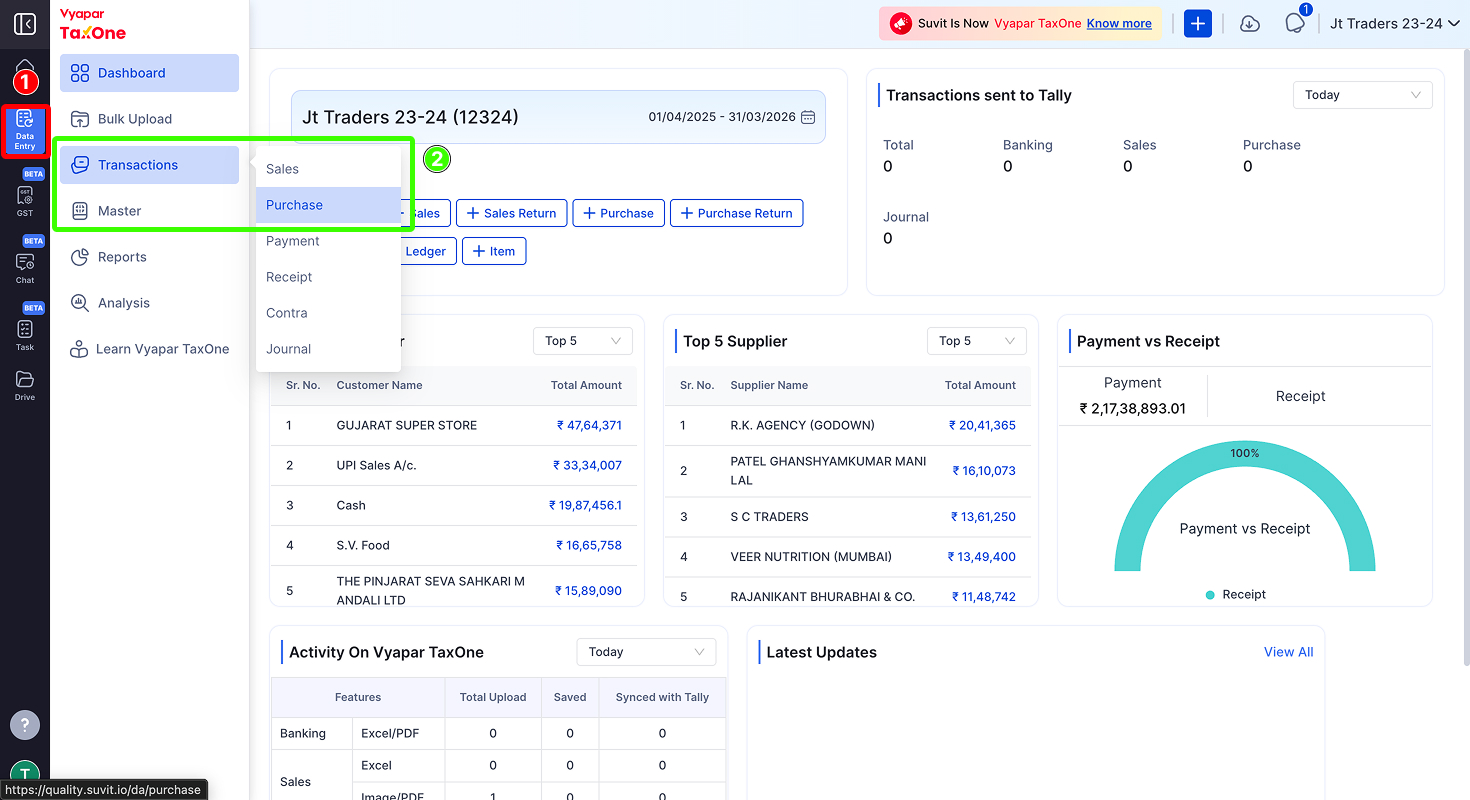This screenshot has width=1470, height=800.
Task: Click the Ledger quick-add button
Action: pos(429,251)
